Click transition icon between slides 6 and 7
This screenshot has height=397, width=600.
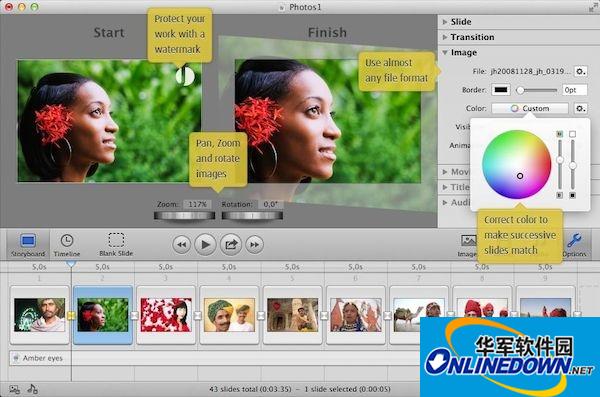(x=387, y=315)
